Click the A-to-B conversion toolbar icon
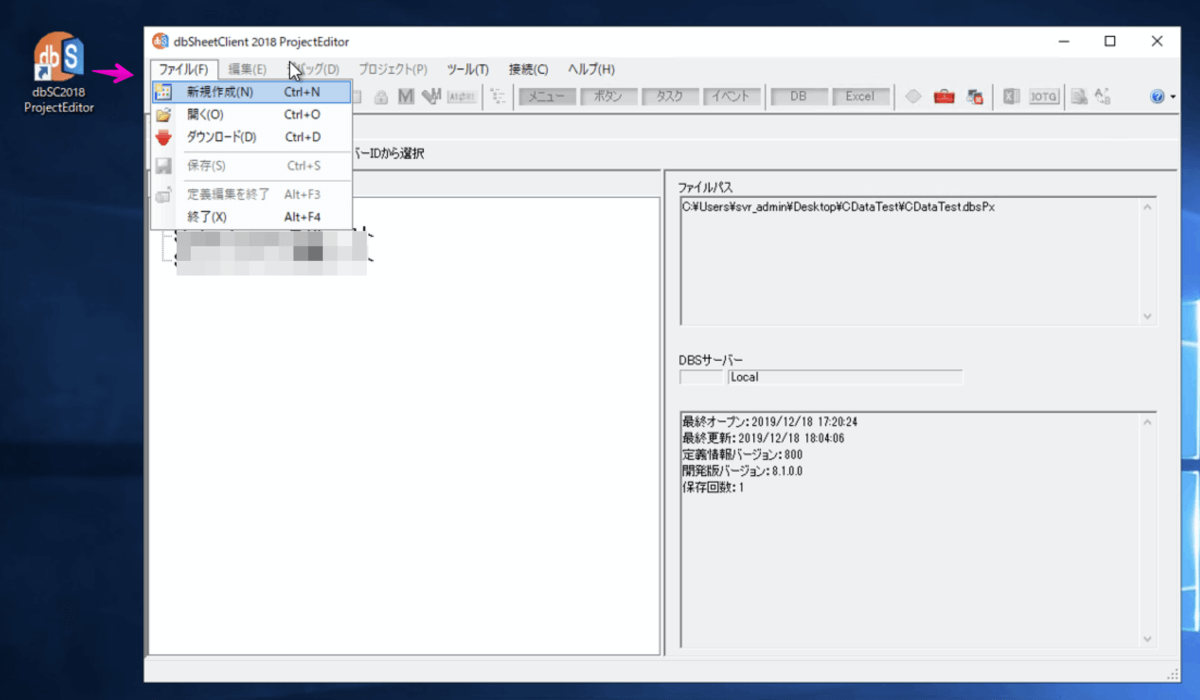The image size is (1200, 700). click(x=1103, y=97)
